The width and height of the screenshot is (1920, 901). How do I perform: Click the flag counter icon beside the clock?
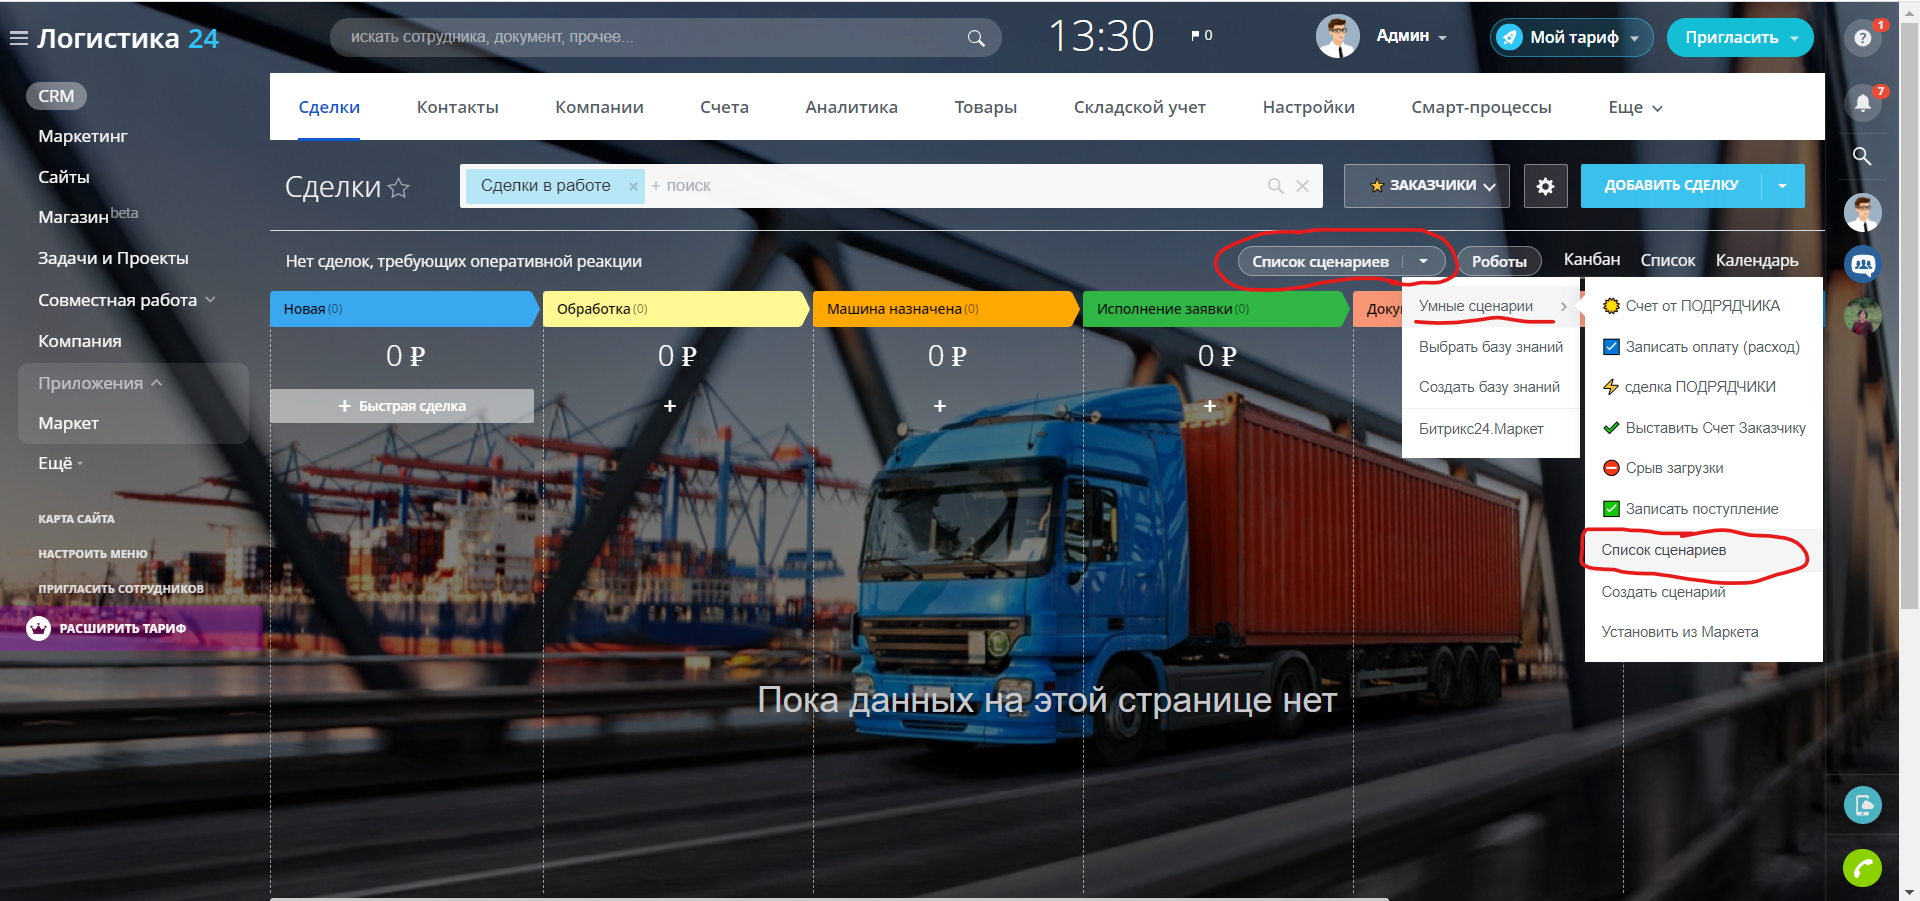click(x=1201, y=36)
